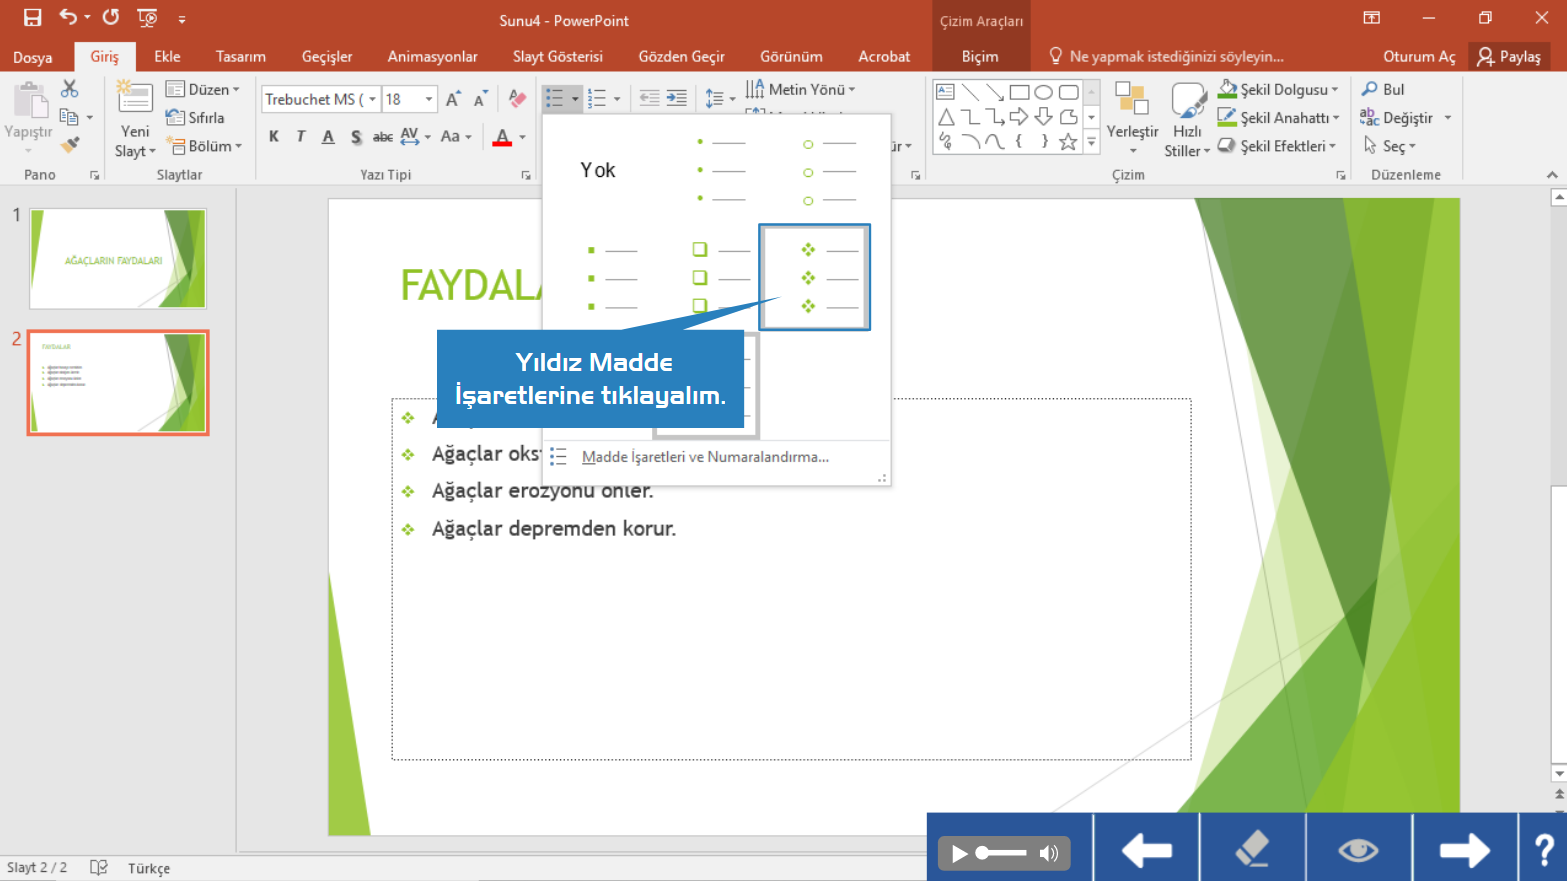Click Oturum Aç to sign in
The height and width of the screenshot is (881, 1567).
[x=1419, y=57]
